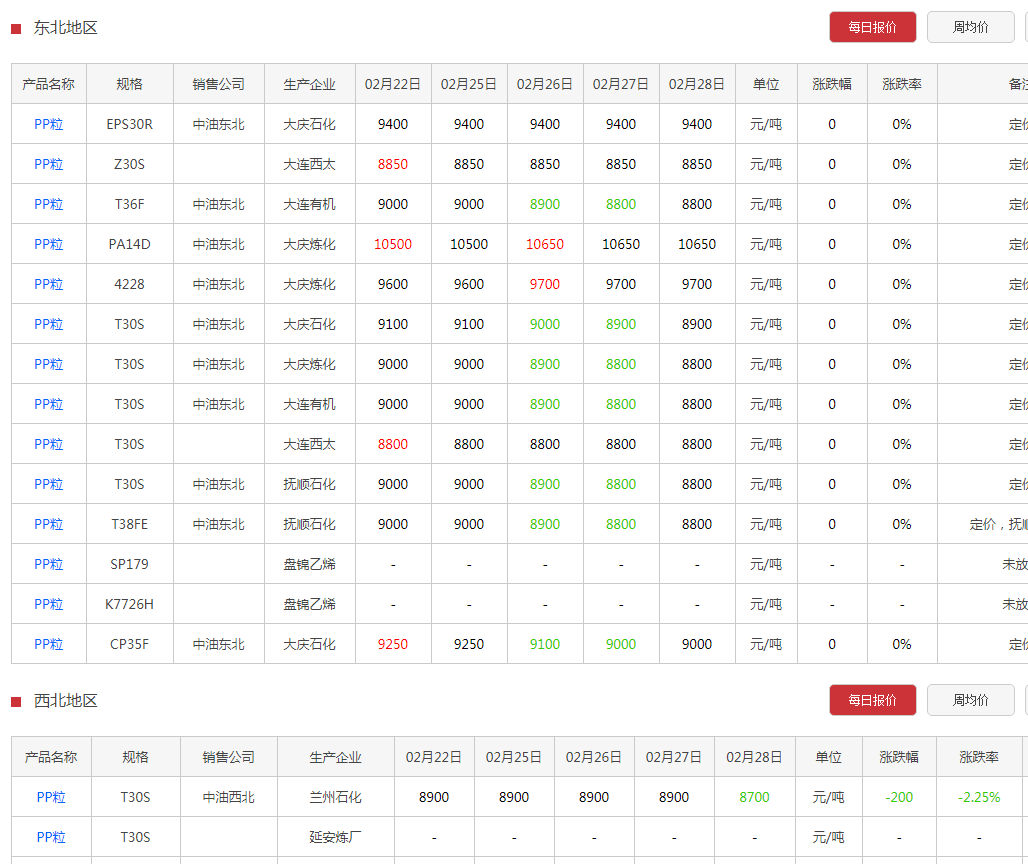Viewport: 1028px width, 864px height.
Task: Click the red square beside 西北地区 heading
Action: pyautogui.click(x=16, y=702)
